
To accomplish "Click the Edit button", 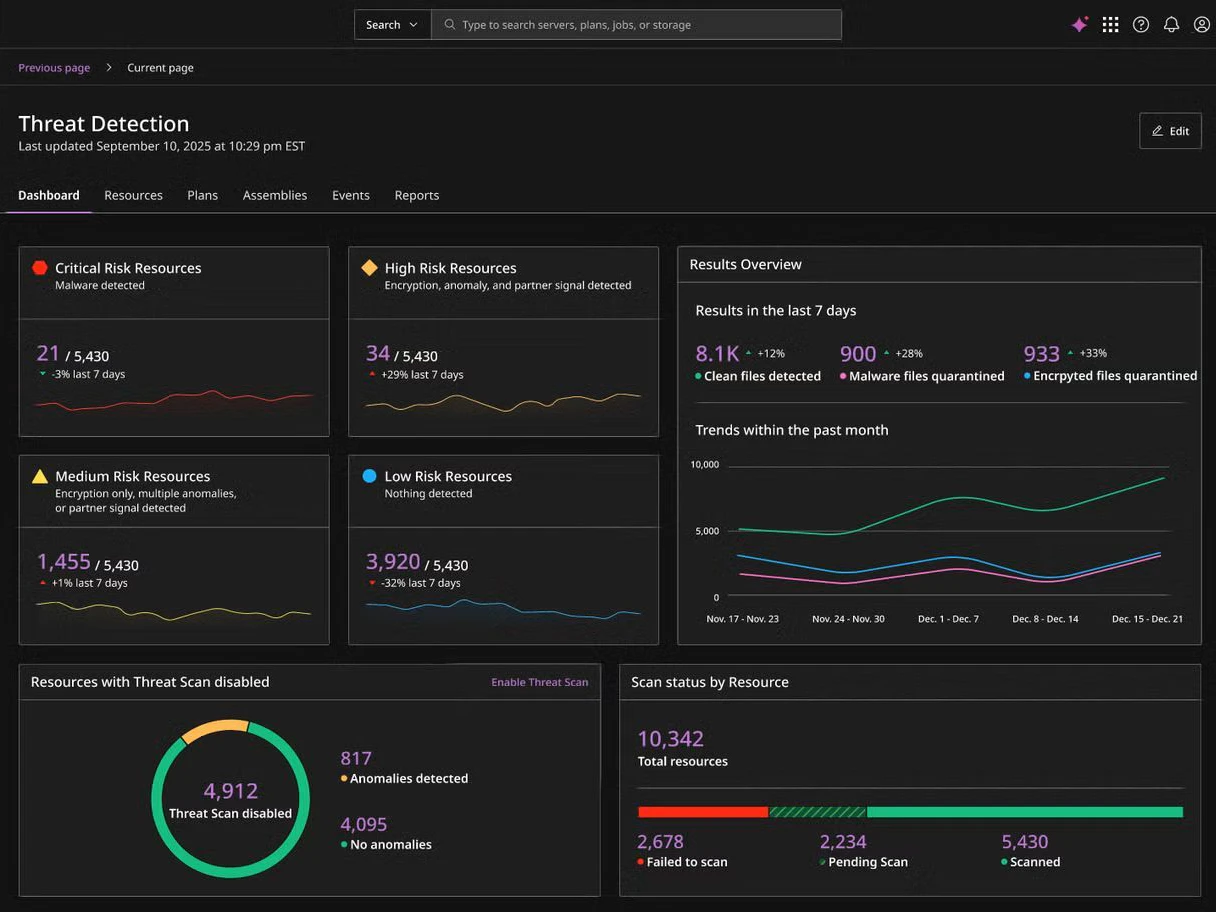I will pyautogui.click(x=1170, y=131).
